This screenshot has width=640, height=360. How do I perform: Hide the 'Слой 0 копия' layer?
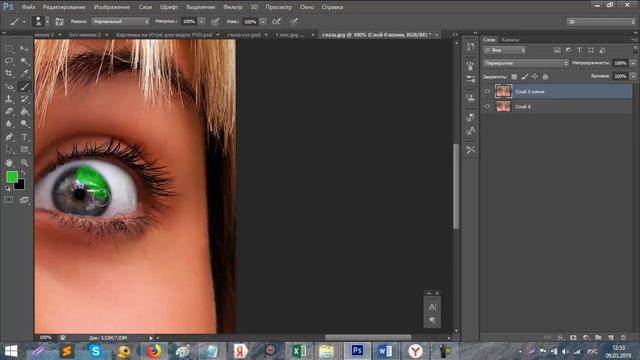point(487,91)
